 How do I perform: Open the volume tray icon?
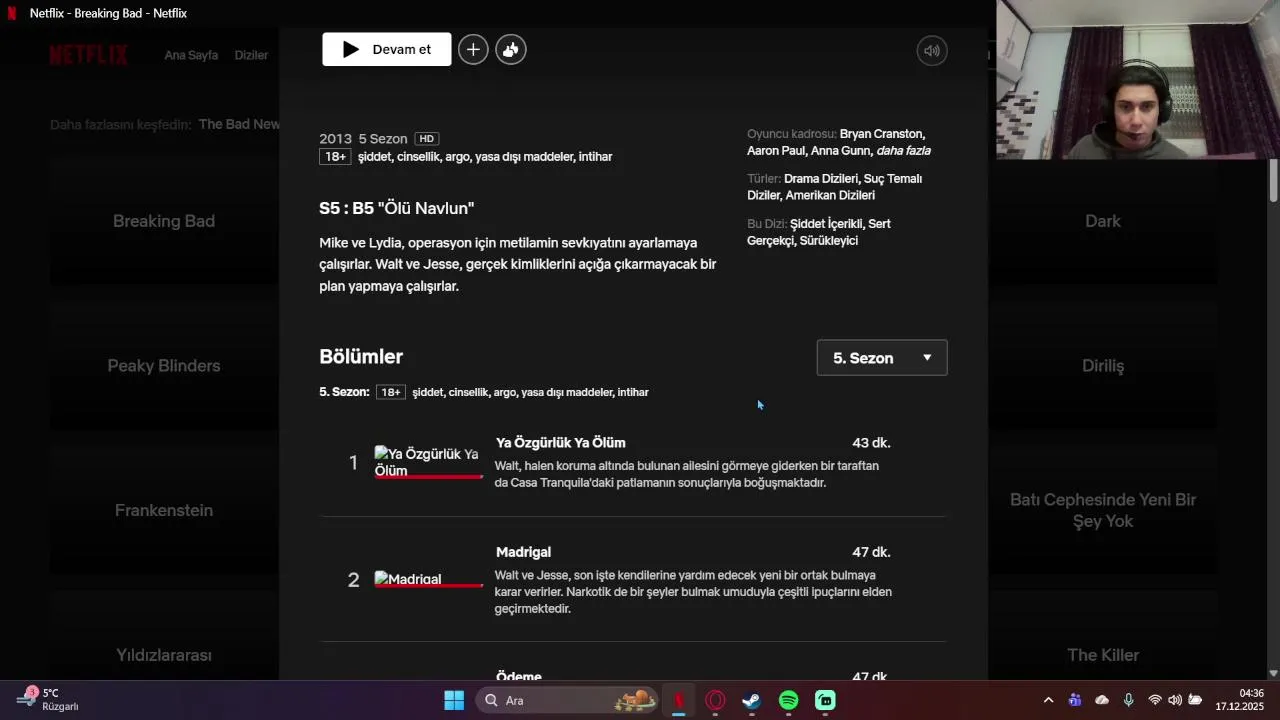point(1175,700)
